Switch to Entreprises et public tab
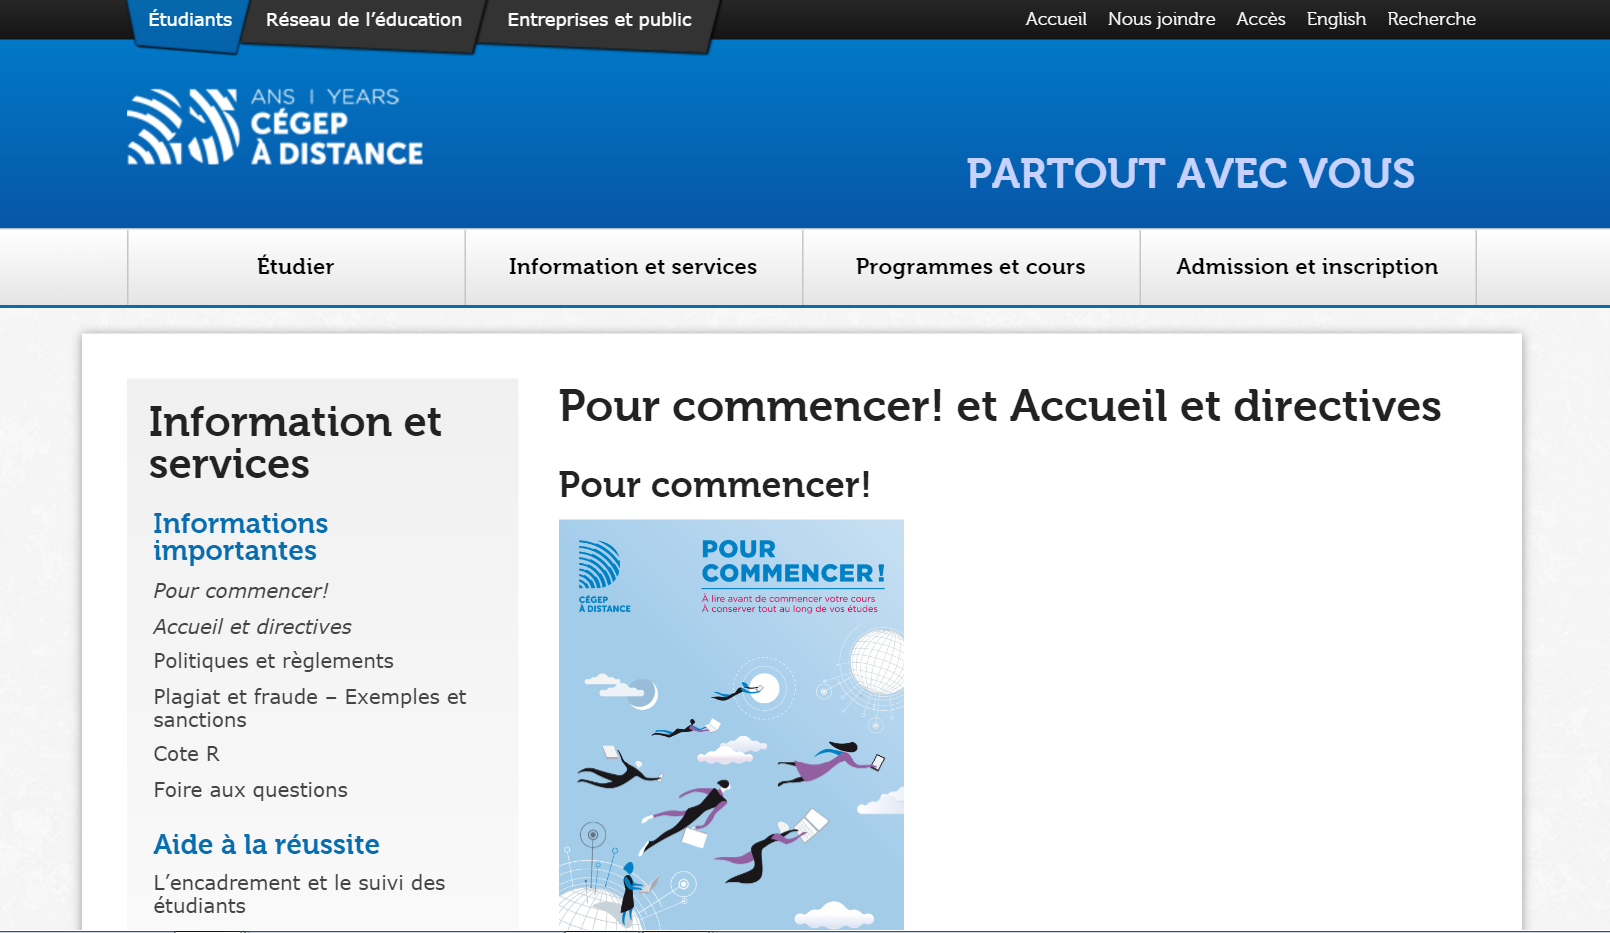The image size is (1610, 933). 599,19
